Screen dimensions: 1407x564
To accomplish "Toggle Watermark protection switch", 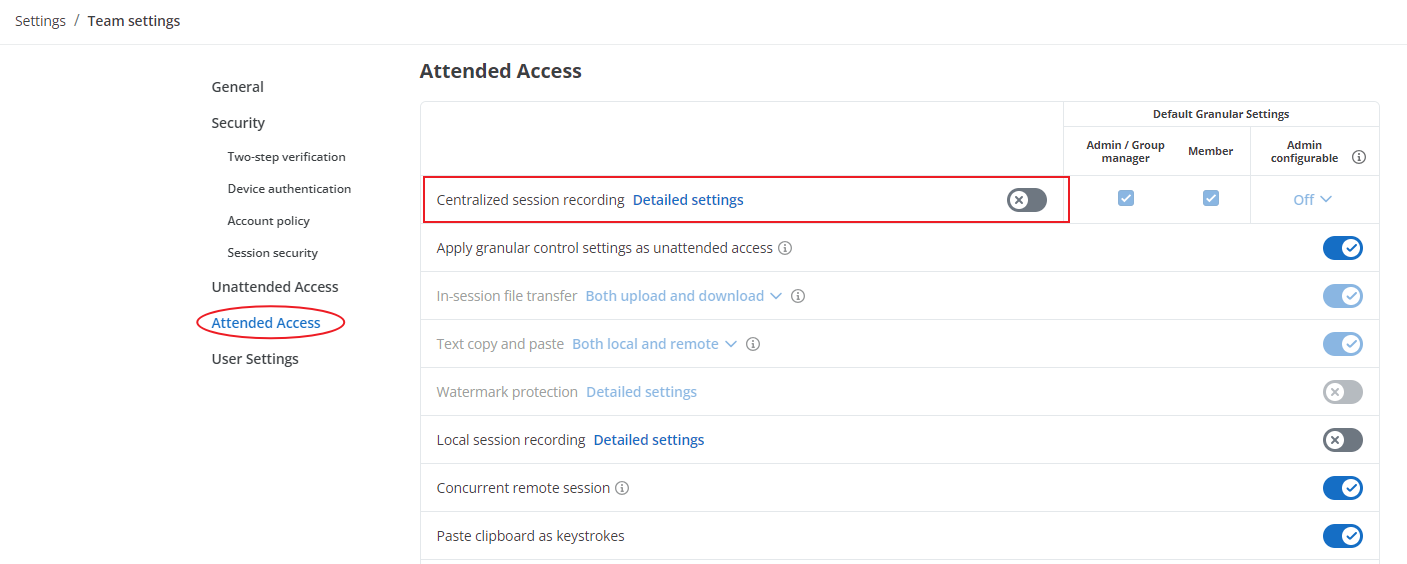I will pyautogui.click(x=1343, y=392).
